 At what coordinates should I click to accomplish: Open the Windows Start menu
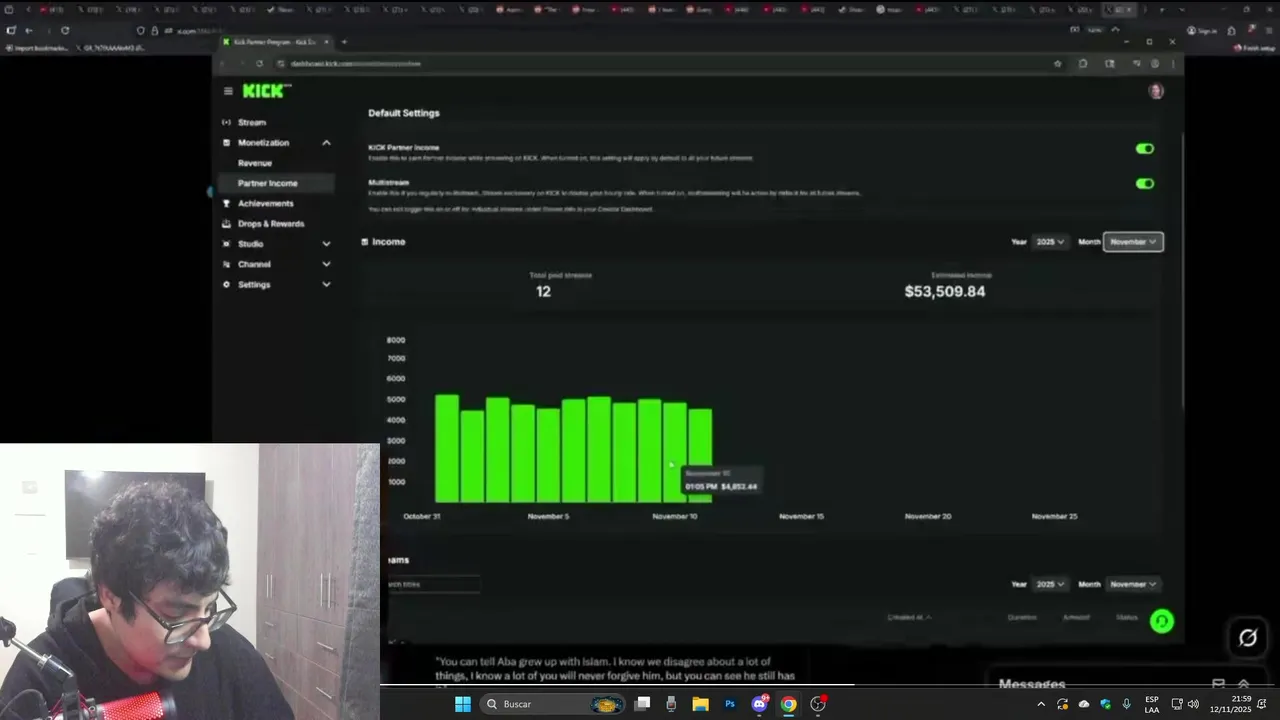coord(463,704)
